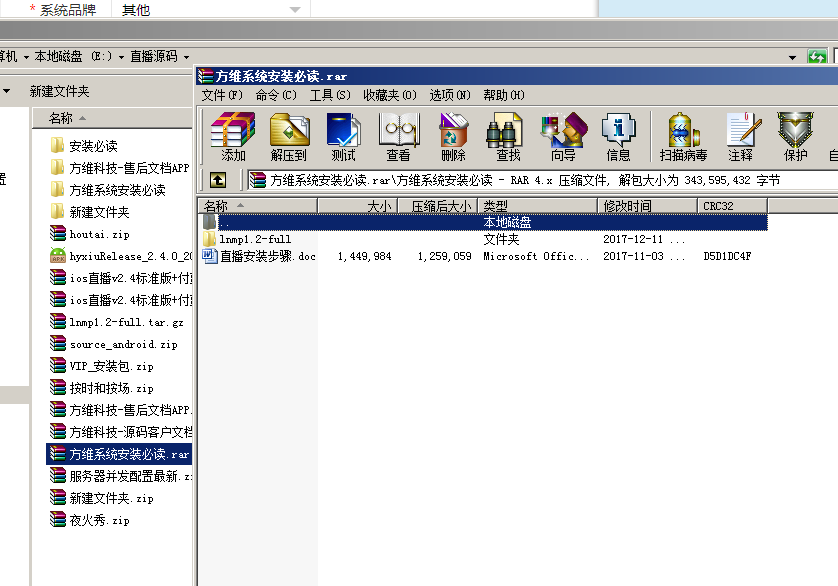Open the 收藏夹(O) menu
The image size is (838, 586).
click(390, 95)
